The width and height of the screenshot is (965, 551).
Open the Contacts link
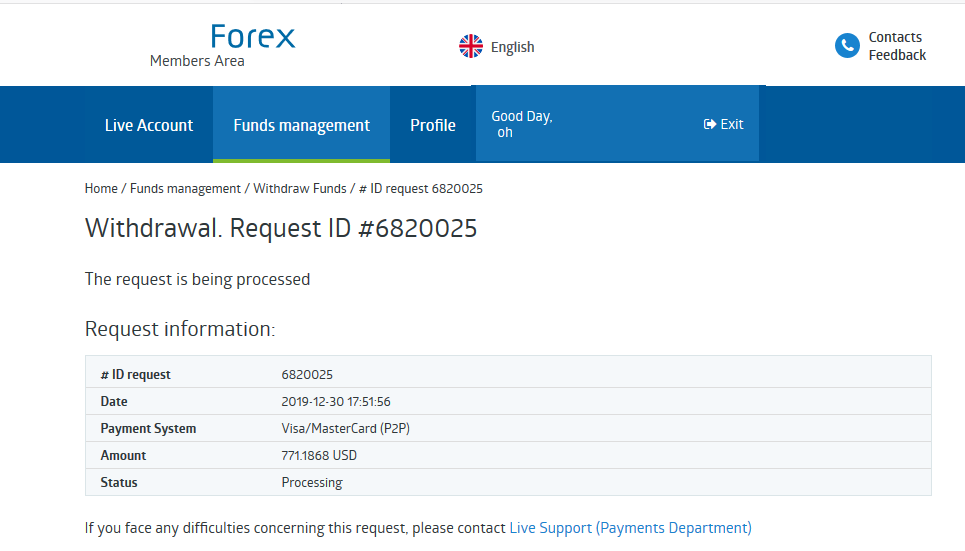[x=895, y=37]
